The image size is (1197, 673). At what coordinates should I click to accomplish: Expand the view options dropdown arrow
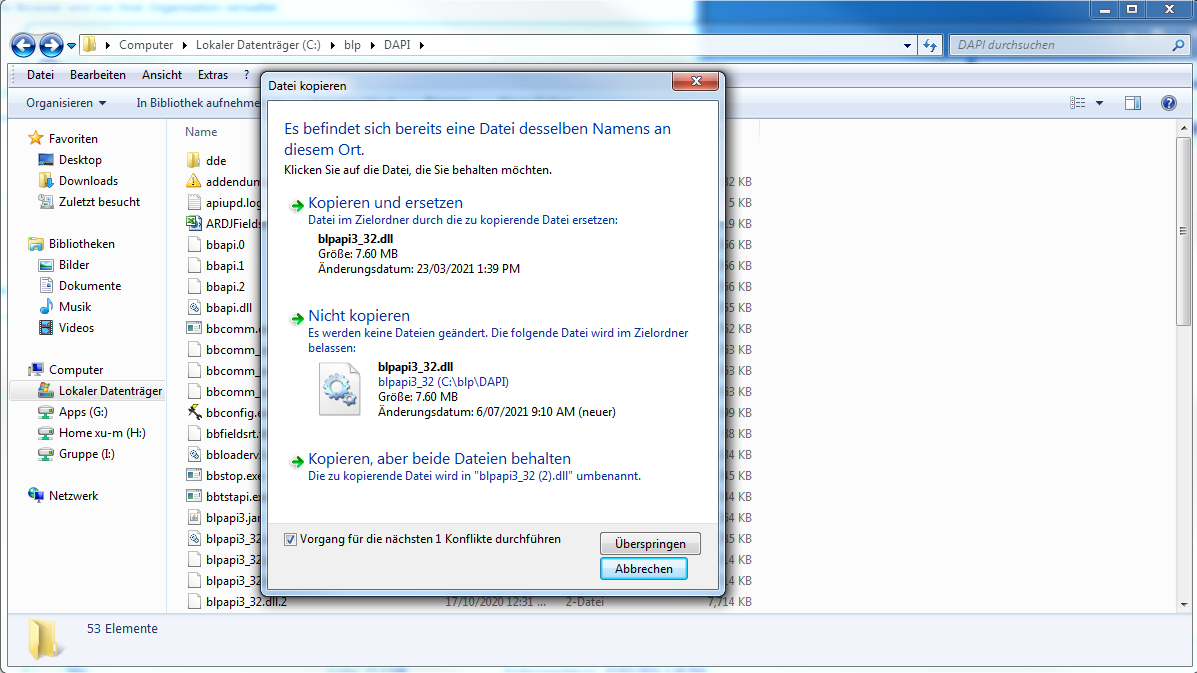pyautogui.click(x=1099, y=103)
